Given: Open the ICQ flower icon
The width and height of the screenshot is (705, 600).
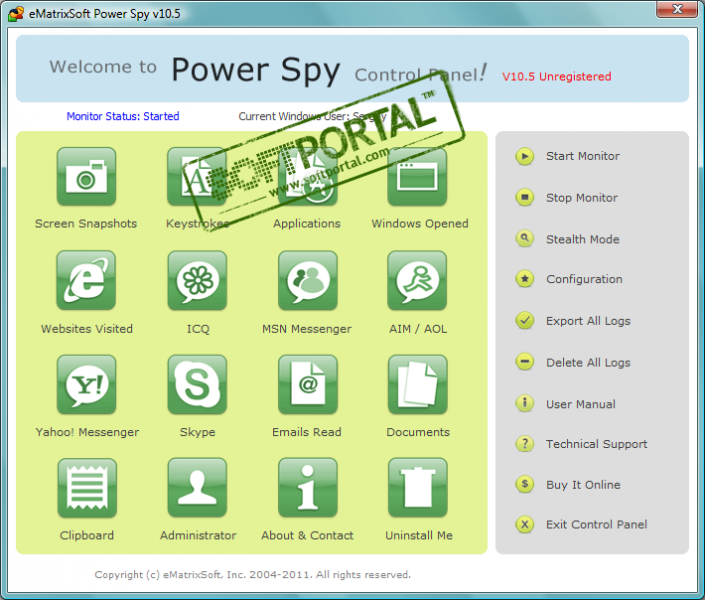Looking at the screenshot, I should 197,280.
